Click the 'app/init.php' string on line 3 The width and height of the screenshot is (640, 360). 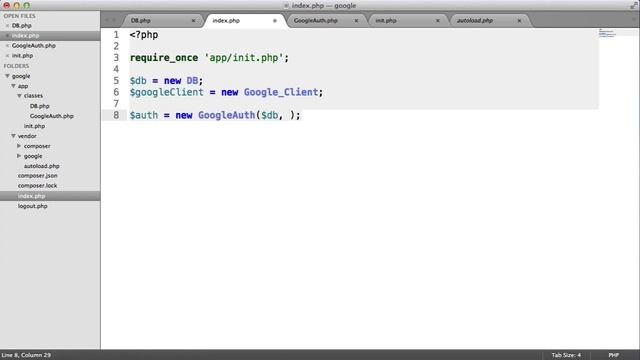(x=244, y=58)
